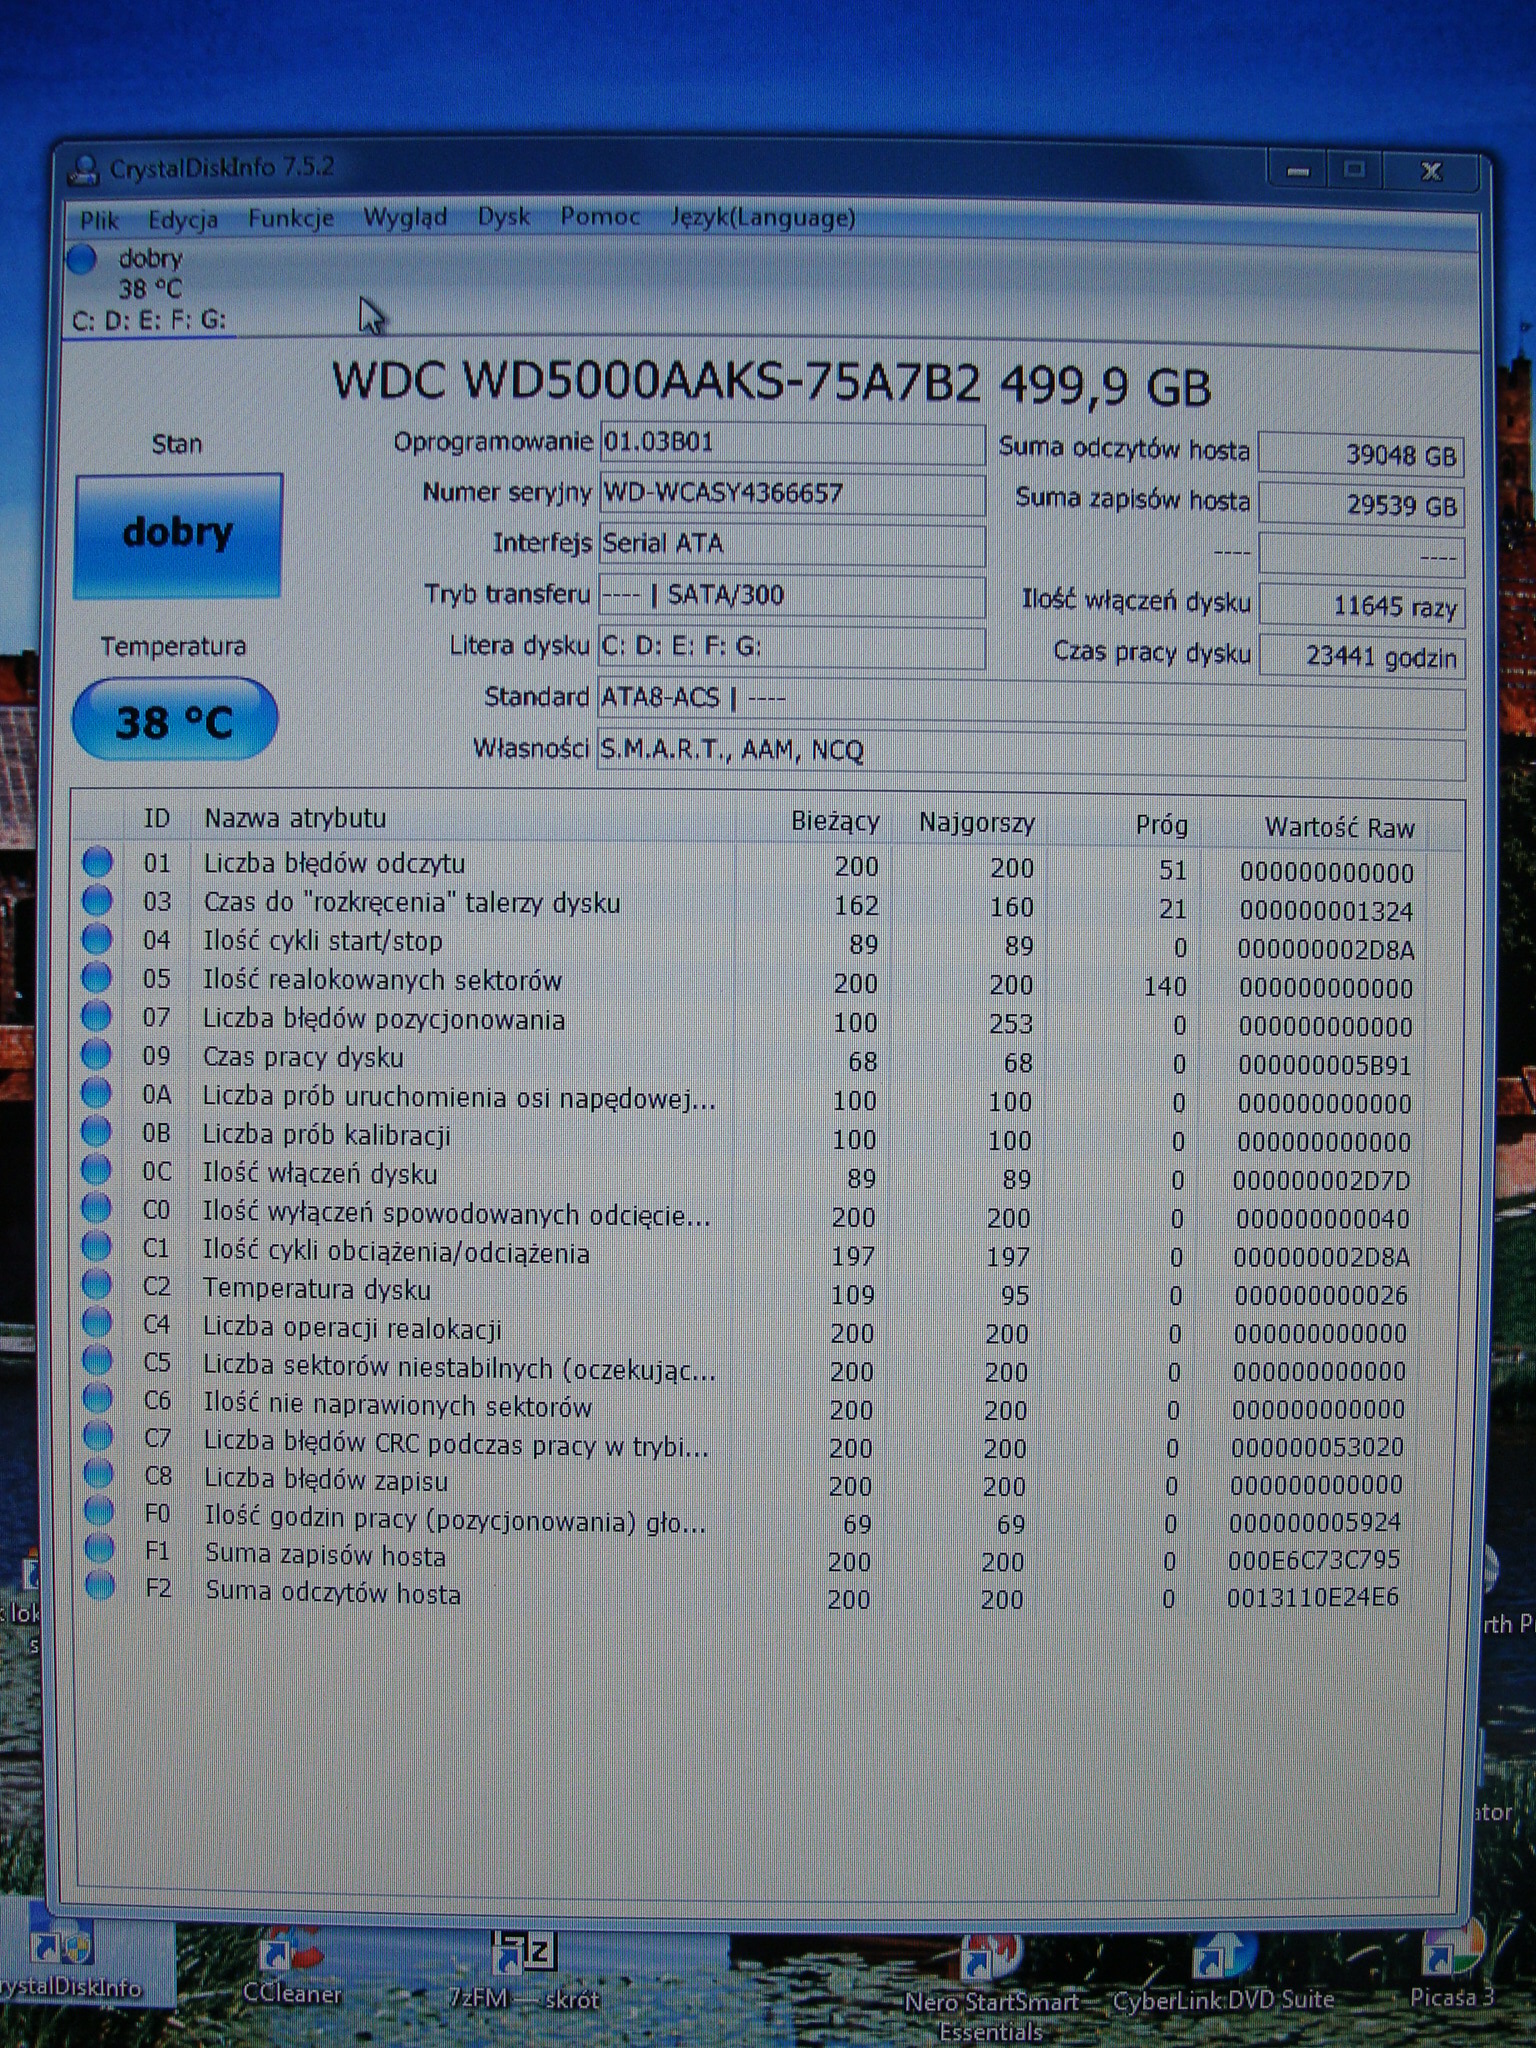Click the serial number field WD-WCASY4366657
This screenshot has height=2048, width=1536.
coord(792,495)
